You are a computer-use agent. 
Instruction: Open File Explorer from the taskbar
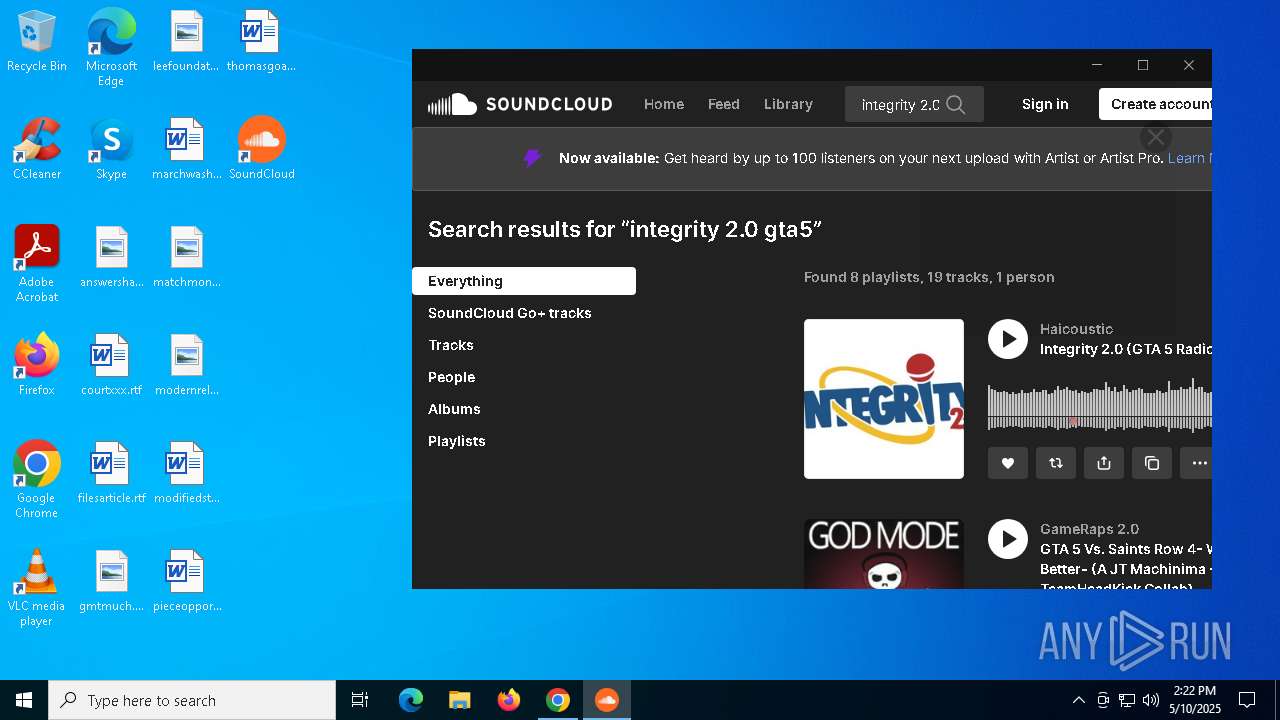(459, 700)
